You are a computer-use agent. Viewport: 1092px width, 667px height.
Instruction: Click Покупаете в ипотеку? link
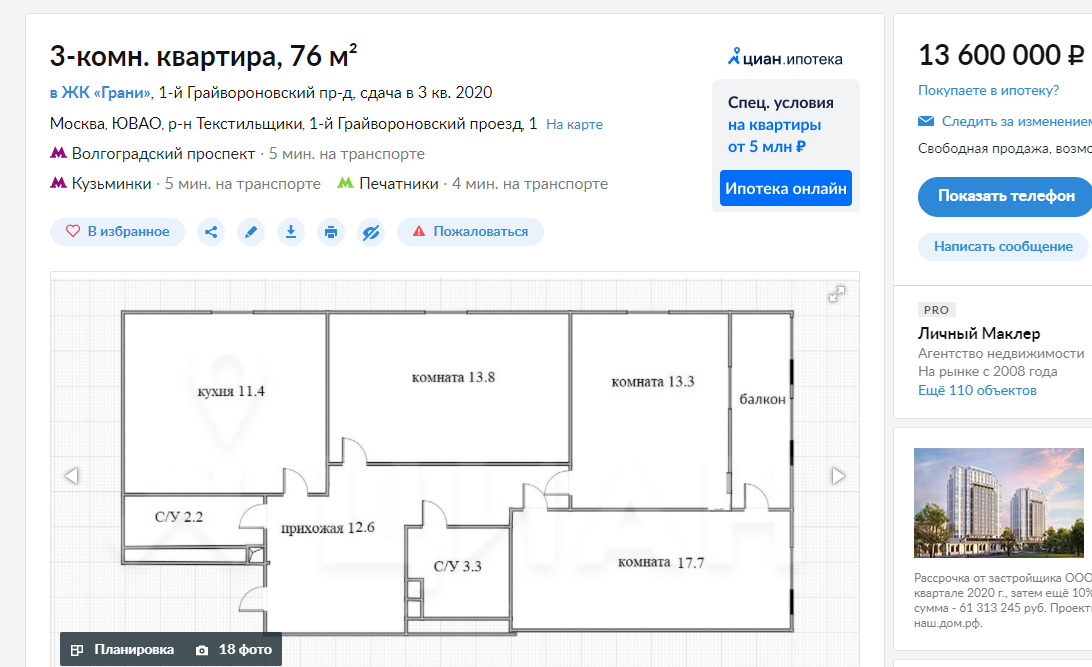988,91
